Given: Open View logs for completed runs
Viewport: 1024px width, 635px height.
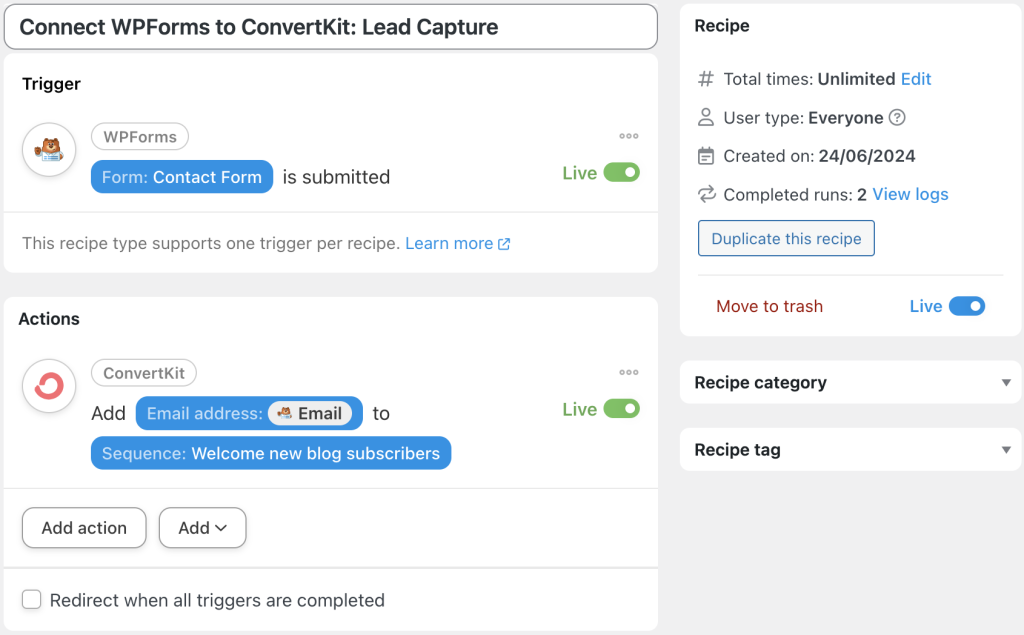Looking at the screenshot, I should tap(910, 194).
